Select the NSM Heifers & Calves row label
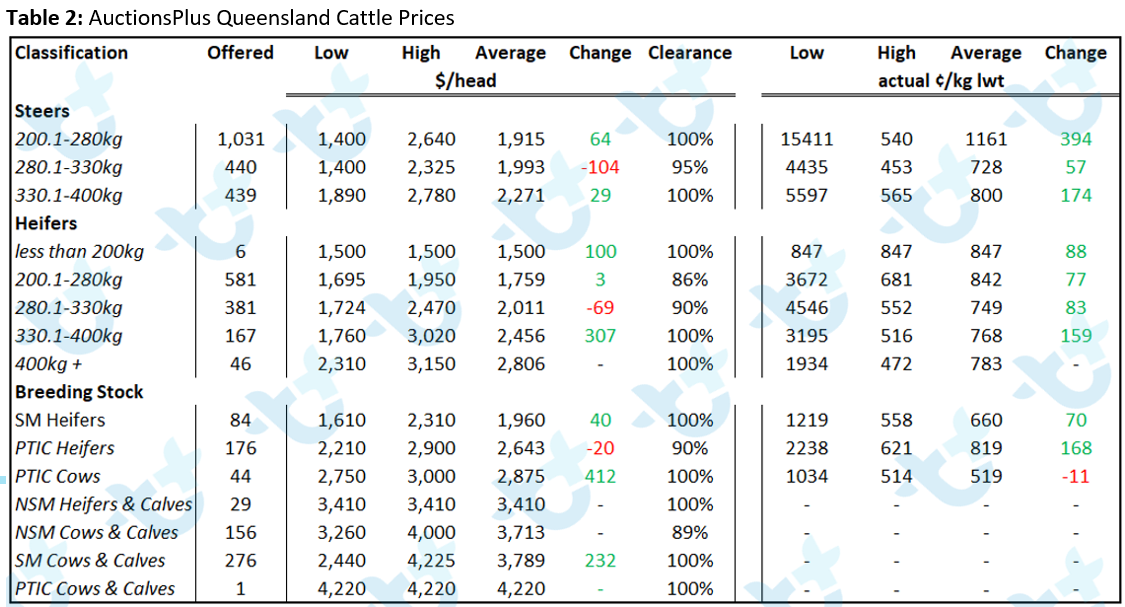This screenshot has width=1125, height=607. click(x=104, y=504)
